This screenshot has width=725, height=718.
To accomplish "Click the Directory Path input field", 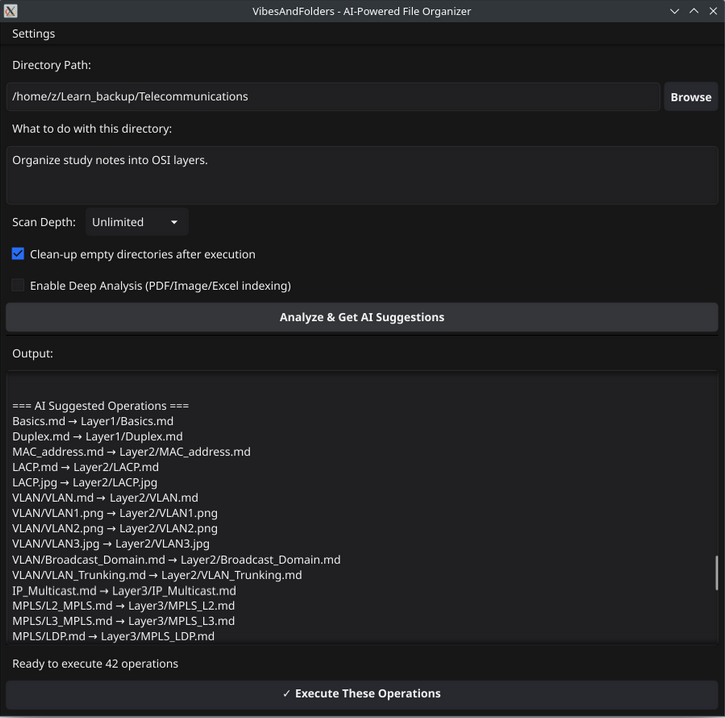I will [333, 97].
